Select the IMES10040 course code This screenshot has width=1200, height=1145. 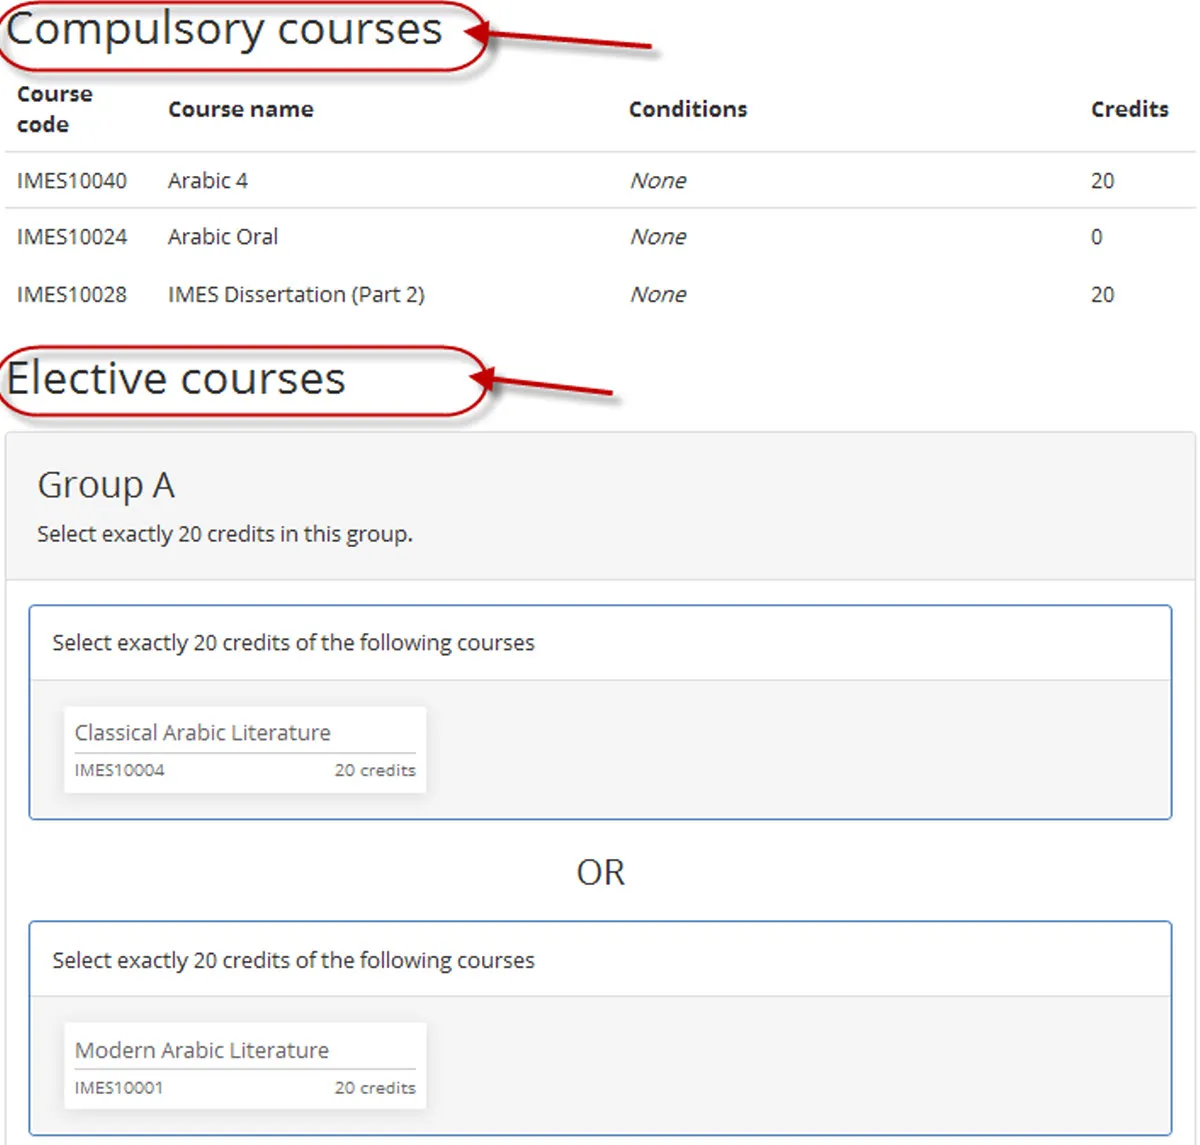tap(72, 181)
